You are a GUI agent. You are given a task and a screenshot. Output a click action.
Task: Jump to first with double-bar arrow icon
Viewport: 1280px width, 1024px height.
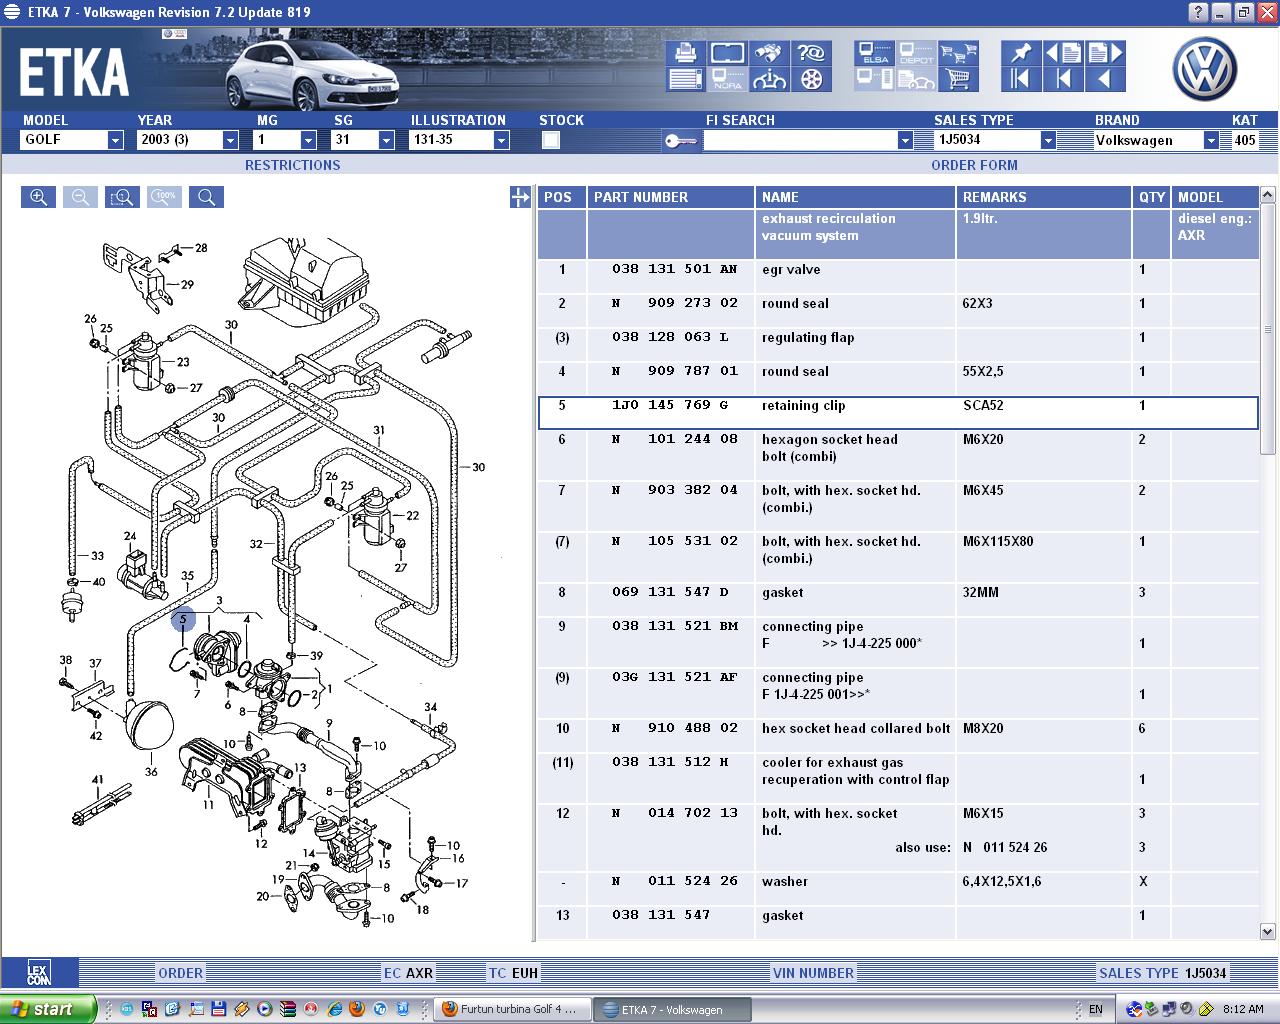click(1021, 79)
